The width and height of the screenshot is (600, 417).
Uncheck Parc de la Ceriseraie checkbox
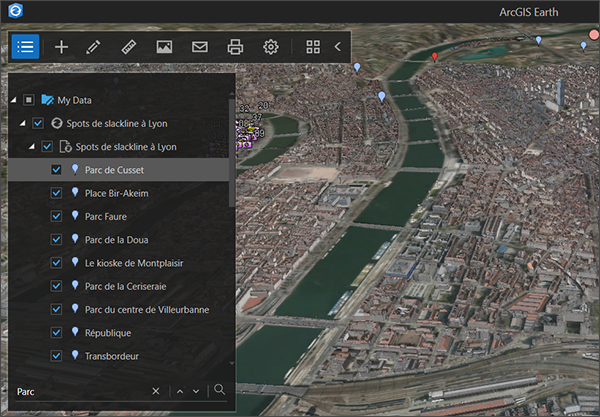click(x=56, y=286)
